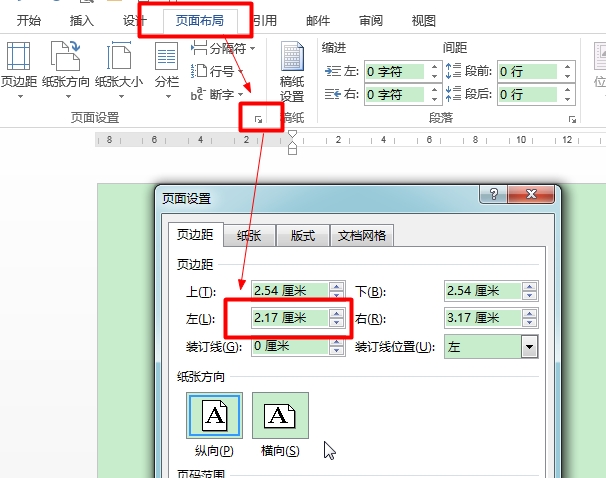Switch to the 审阅 ribbon tab
Viewport: 606px width, 478px height.
(371, 20)
